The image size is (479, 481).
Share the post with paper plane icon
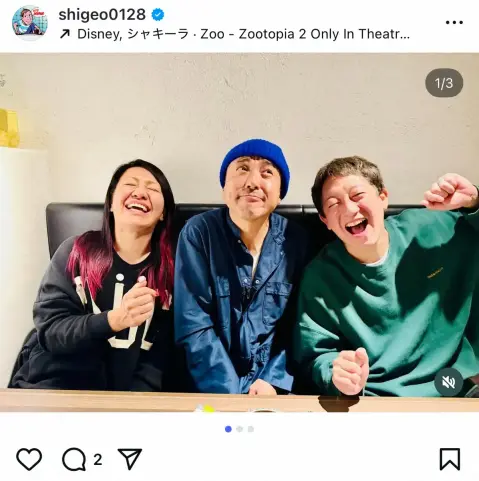pos(130,459)
